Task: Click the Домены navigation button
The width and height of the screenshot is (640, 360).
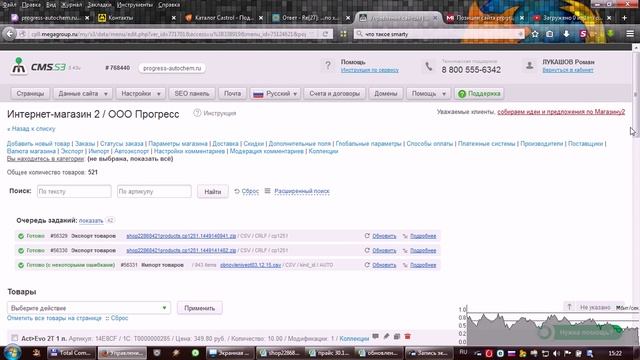Action: tap(386, 93)
